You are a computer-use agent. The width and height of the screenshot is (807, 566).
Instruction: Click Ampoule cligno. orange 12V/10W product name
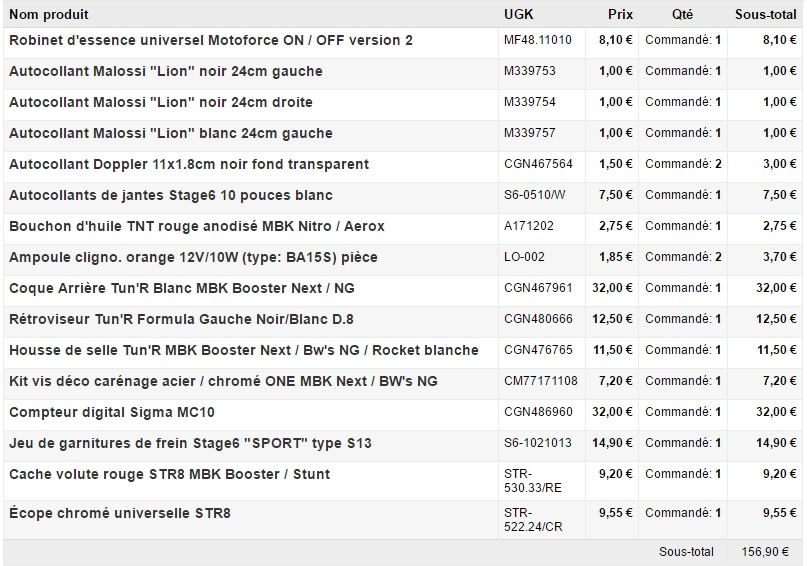point(193,257)
